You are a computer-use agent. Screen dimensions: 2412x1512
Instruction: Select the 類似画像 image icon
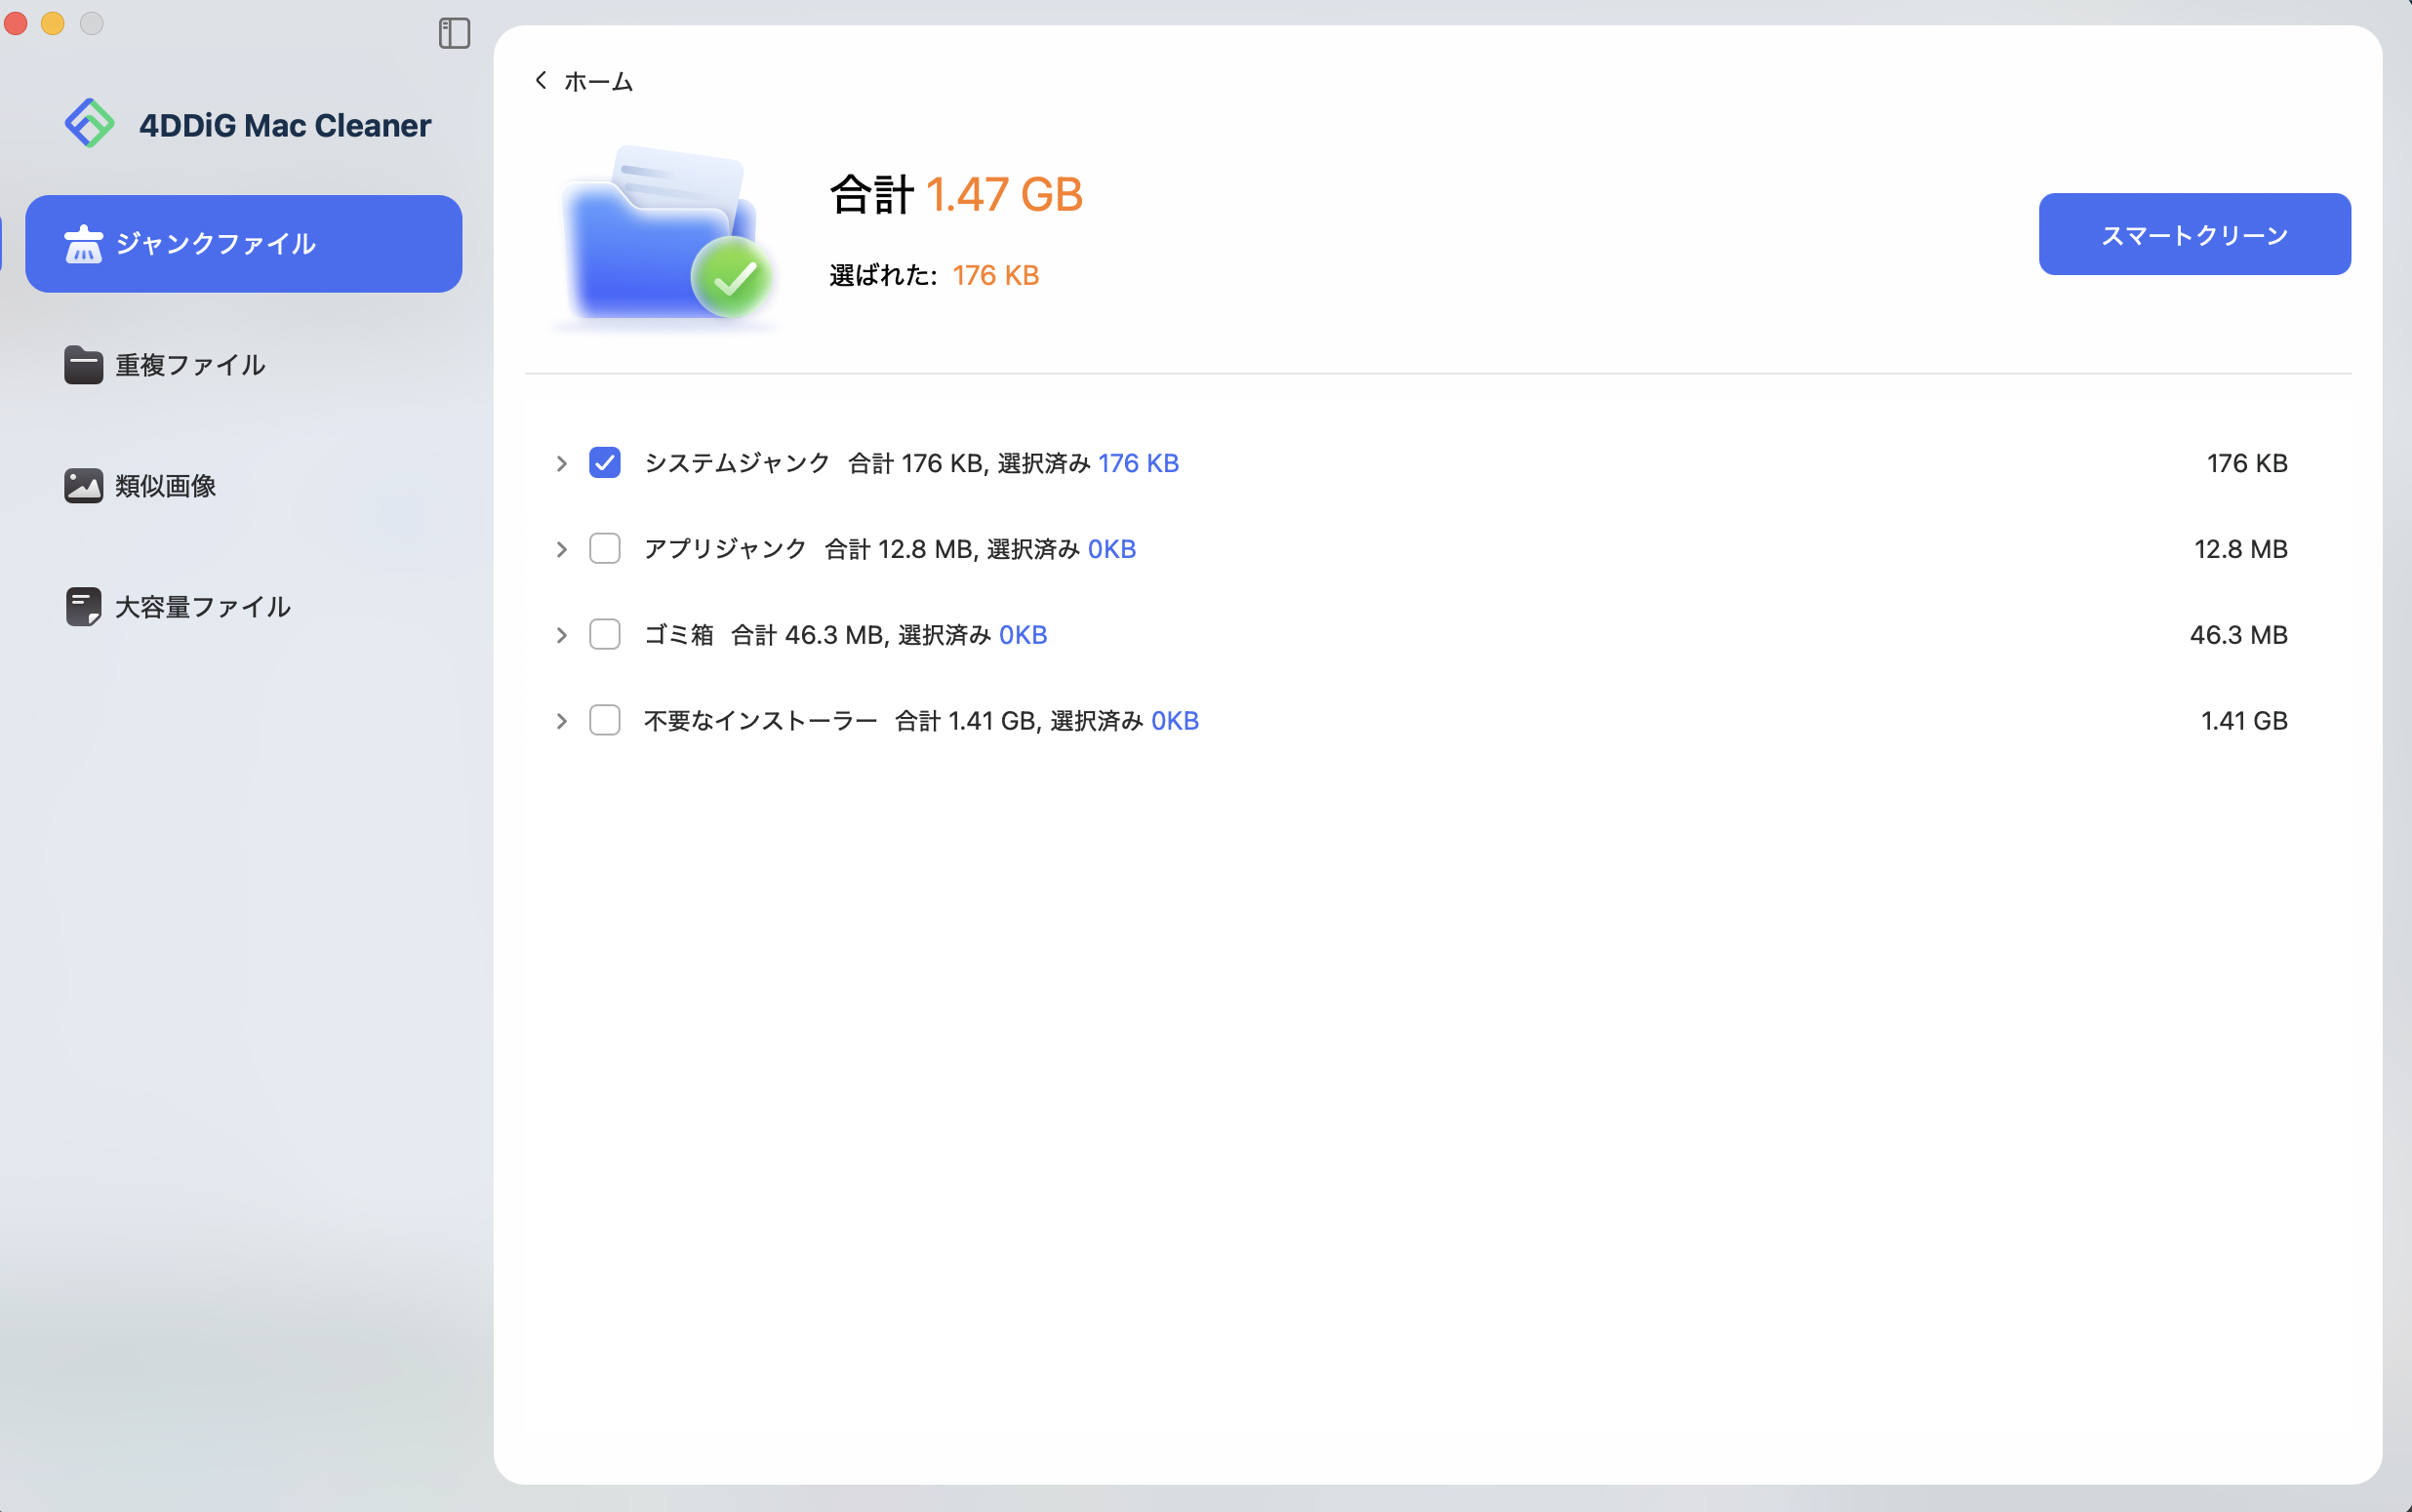point(83,485)
